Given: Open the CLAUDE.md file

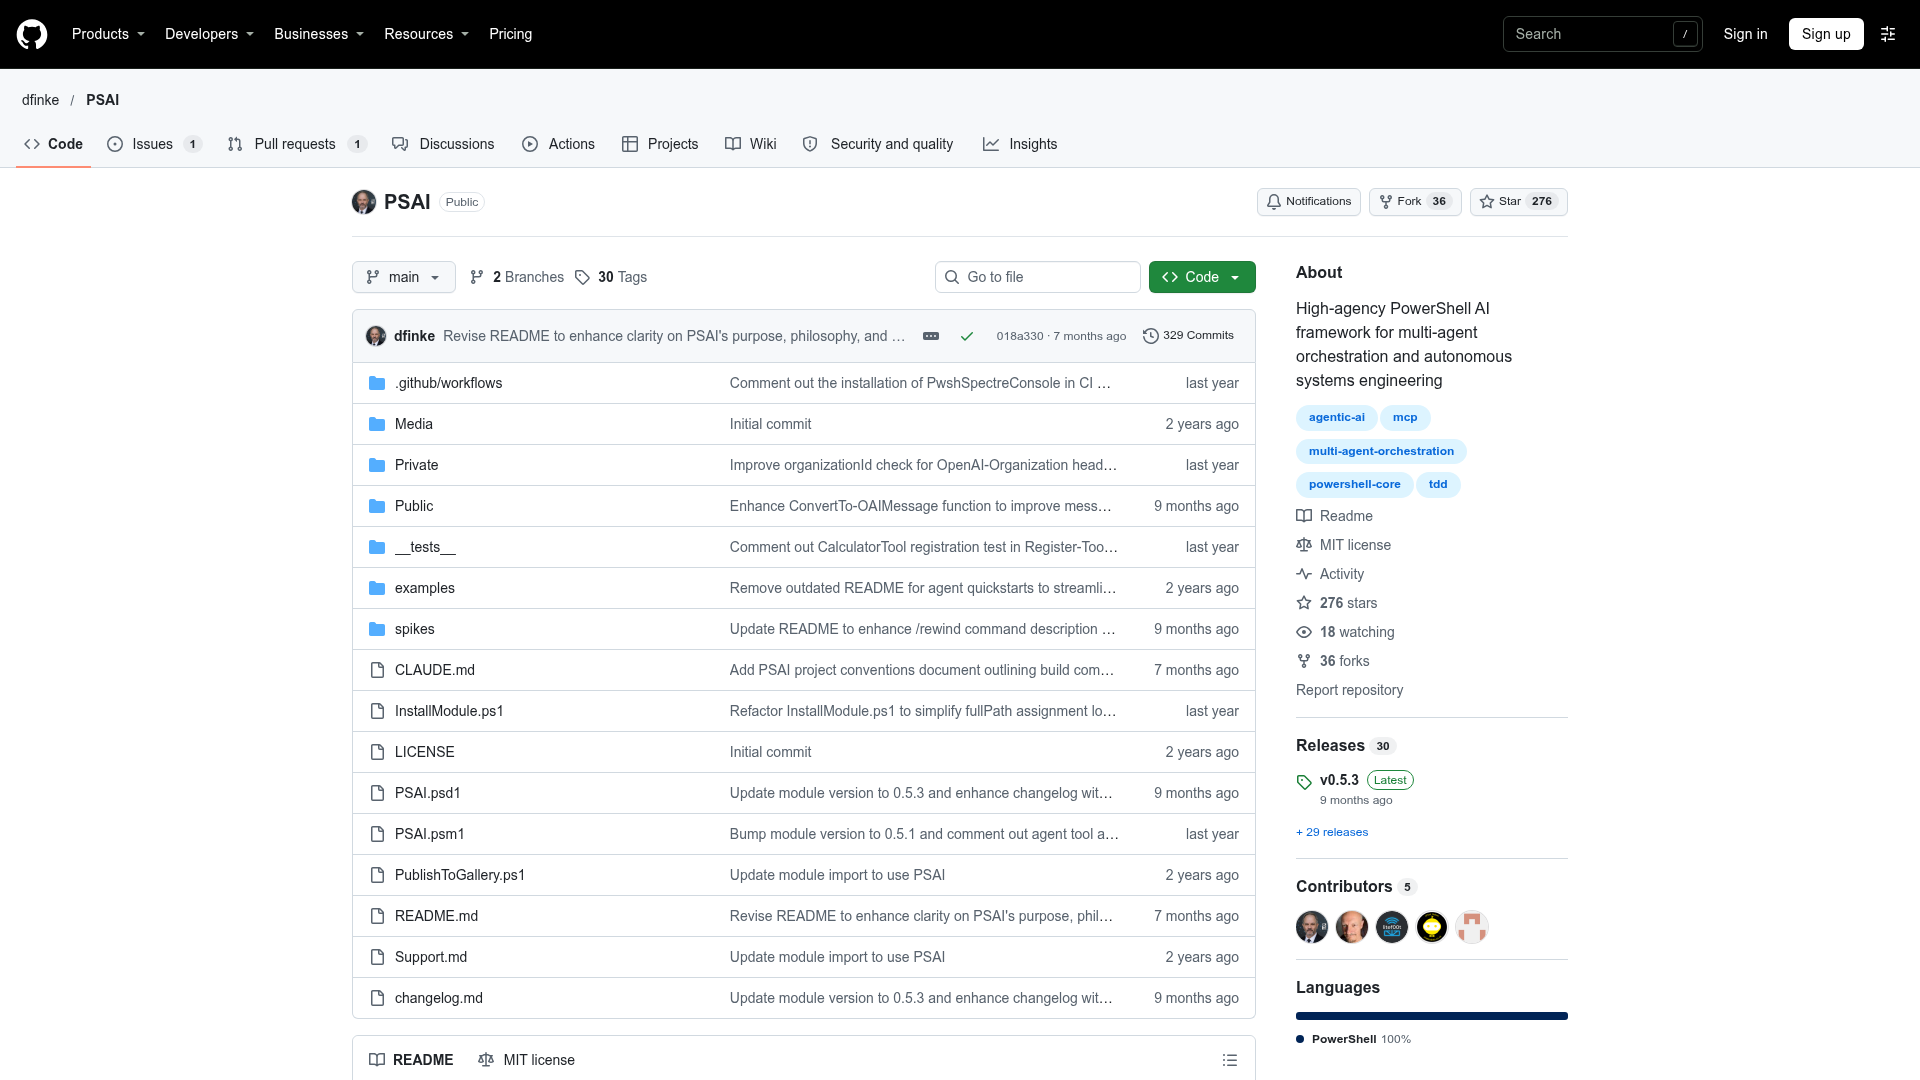Looking at the screenshot, I should click(435, 670).
